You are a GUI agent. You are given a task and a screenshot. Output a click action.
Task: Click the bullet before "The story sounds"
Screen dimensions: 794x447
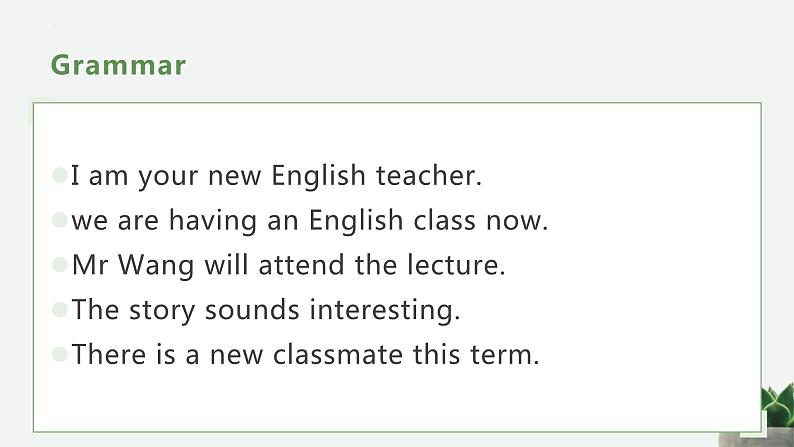point(60,309)
